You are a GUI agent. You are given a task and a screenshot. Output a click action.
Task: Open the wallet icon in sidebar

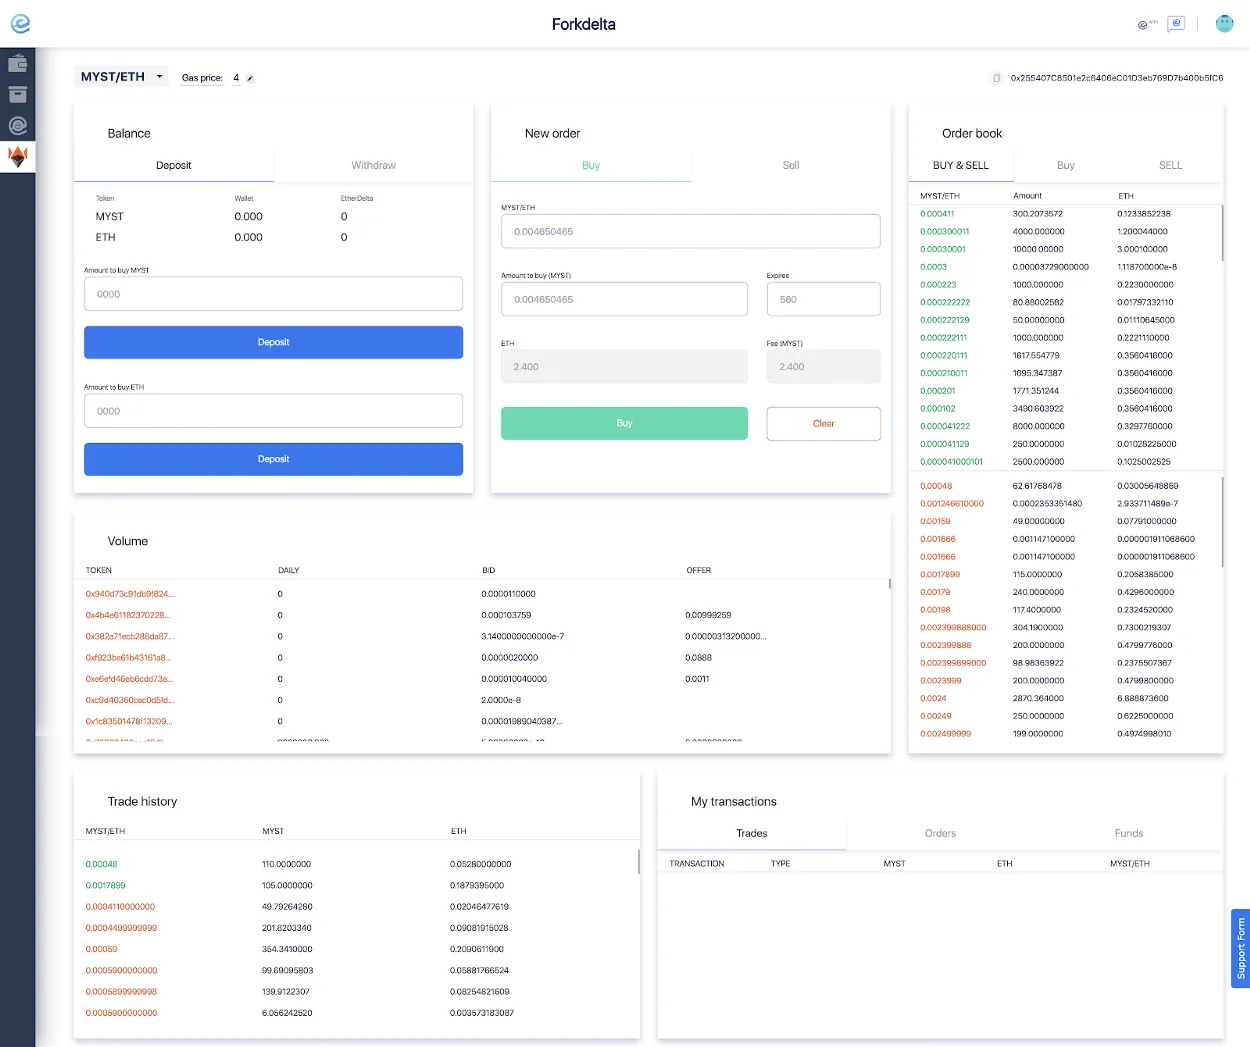[x=18, y=64]
